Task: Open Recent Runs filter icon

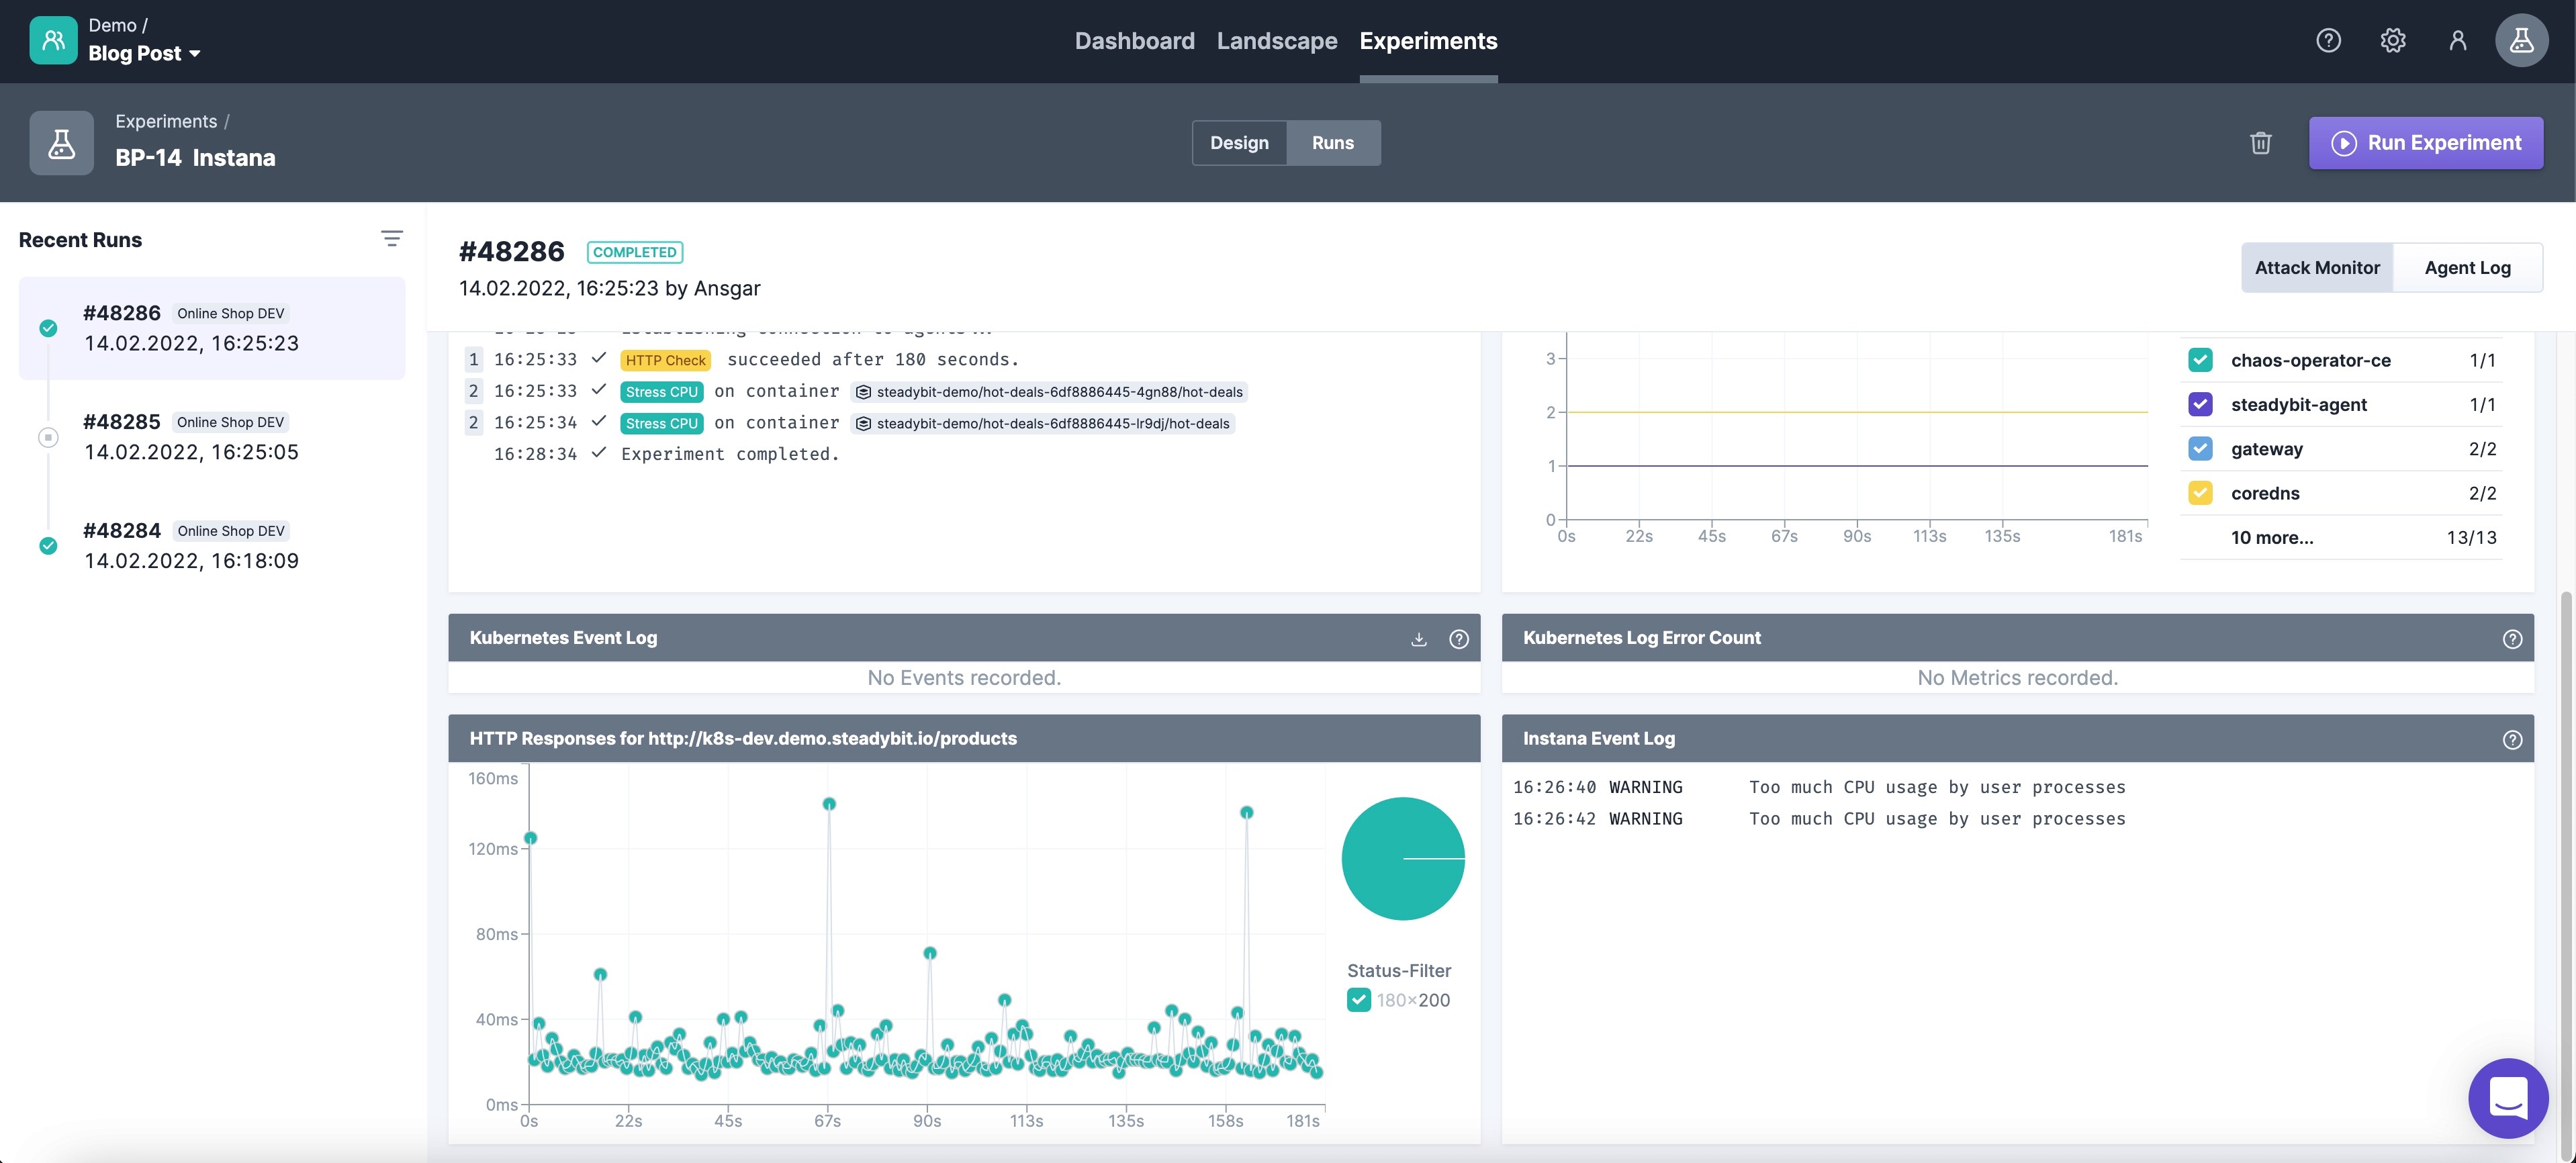Action: 391,239
